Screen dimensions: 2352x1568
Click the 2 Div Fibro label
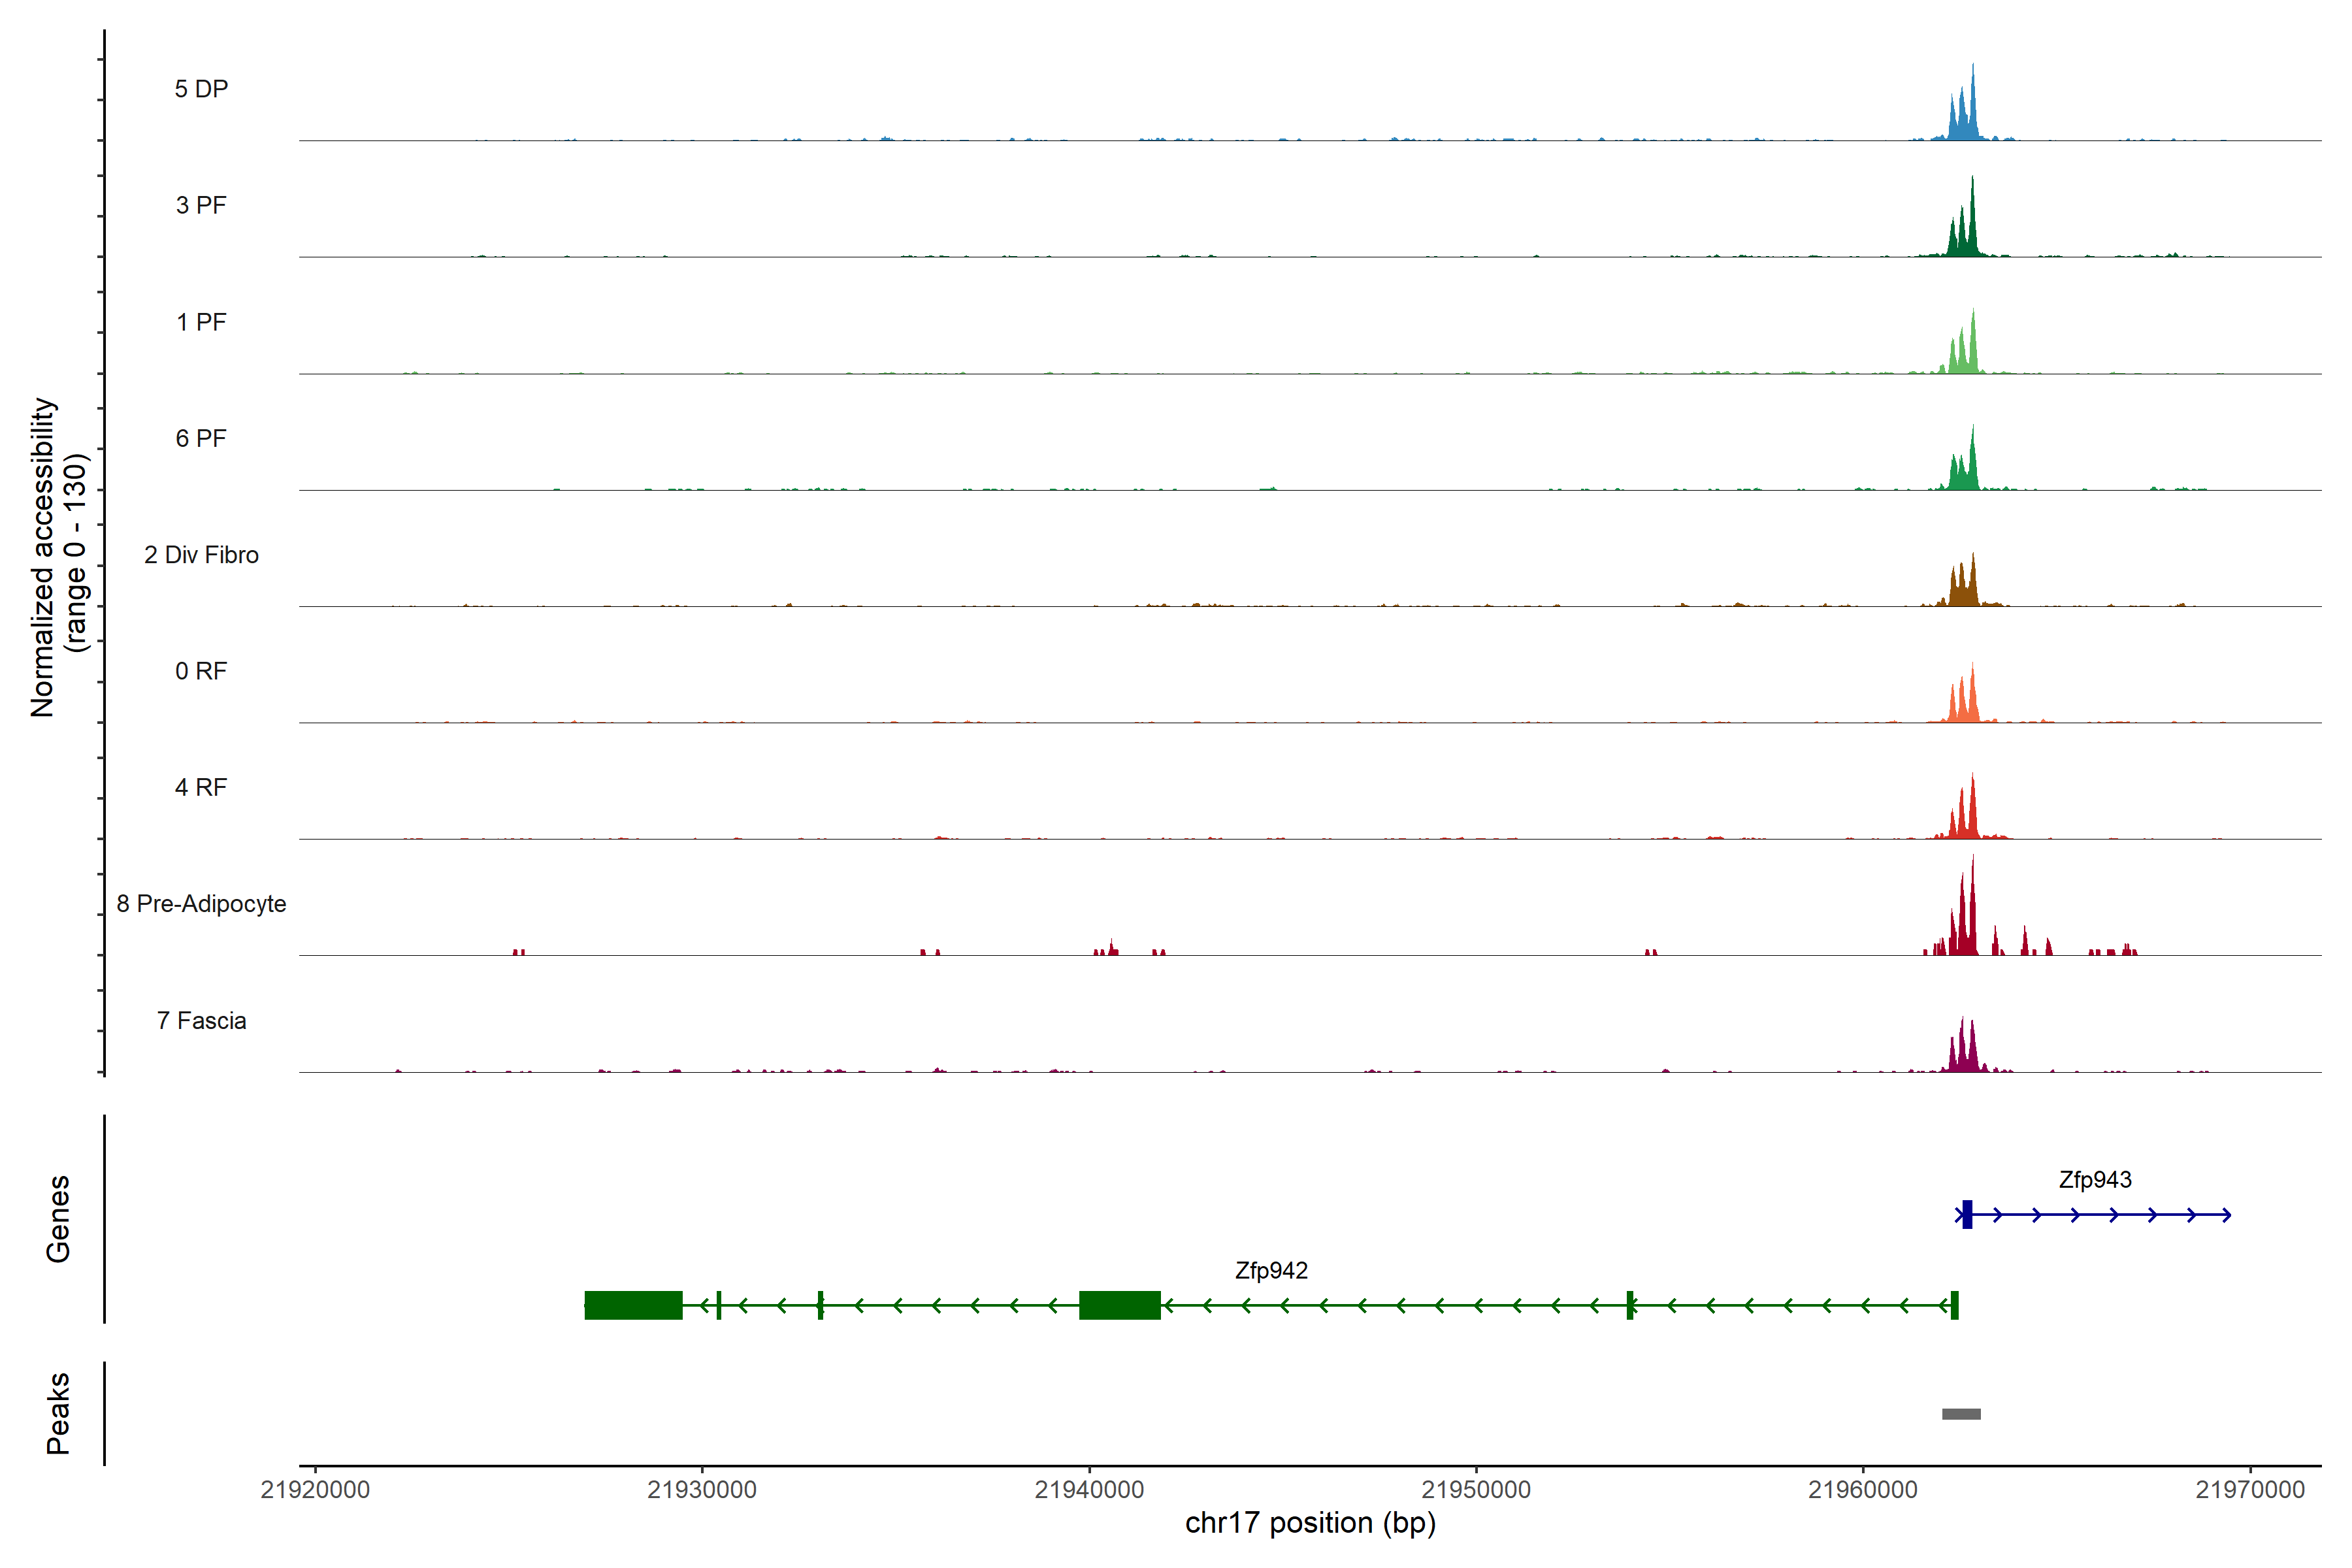pyautogui.click(x=201, y=555)
